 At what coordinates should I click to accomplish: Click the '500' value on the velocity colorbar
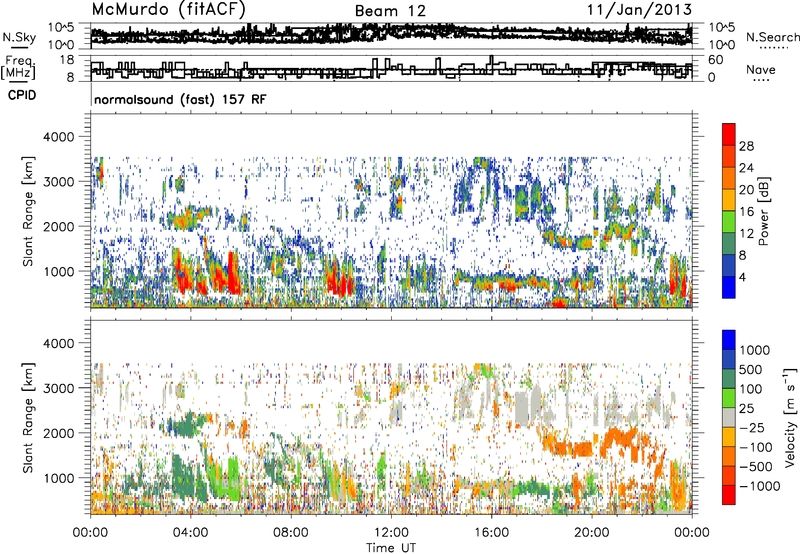tap(751, 370)
